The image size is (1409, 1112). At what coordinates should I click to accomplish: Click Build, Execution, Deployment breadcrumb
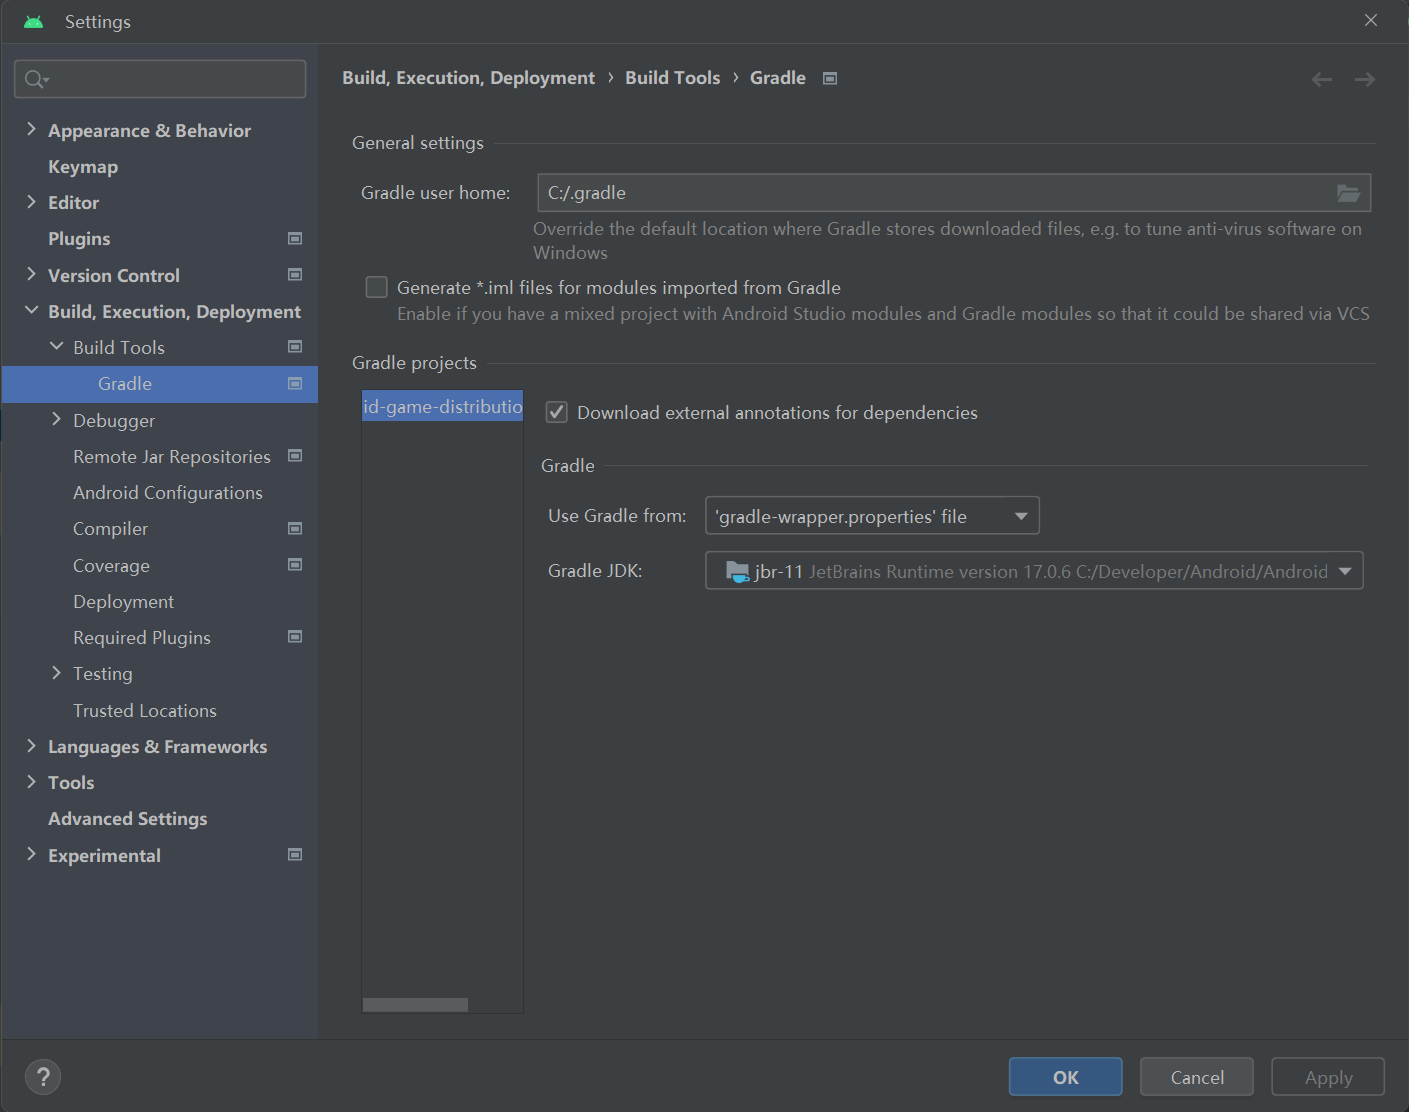[468, 78]
